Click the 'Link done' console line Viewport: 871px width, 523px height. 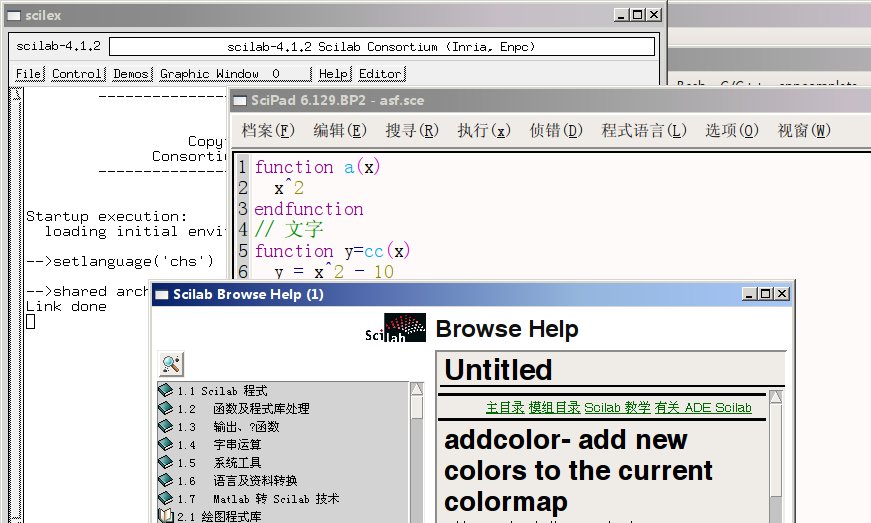point(66,306)
